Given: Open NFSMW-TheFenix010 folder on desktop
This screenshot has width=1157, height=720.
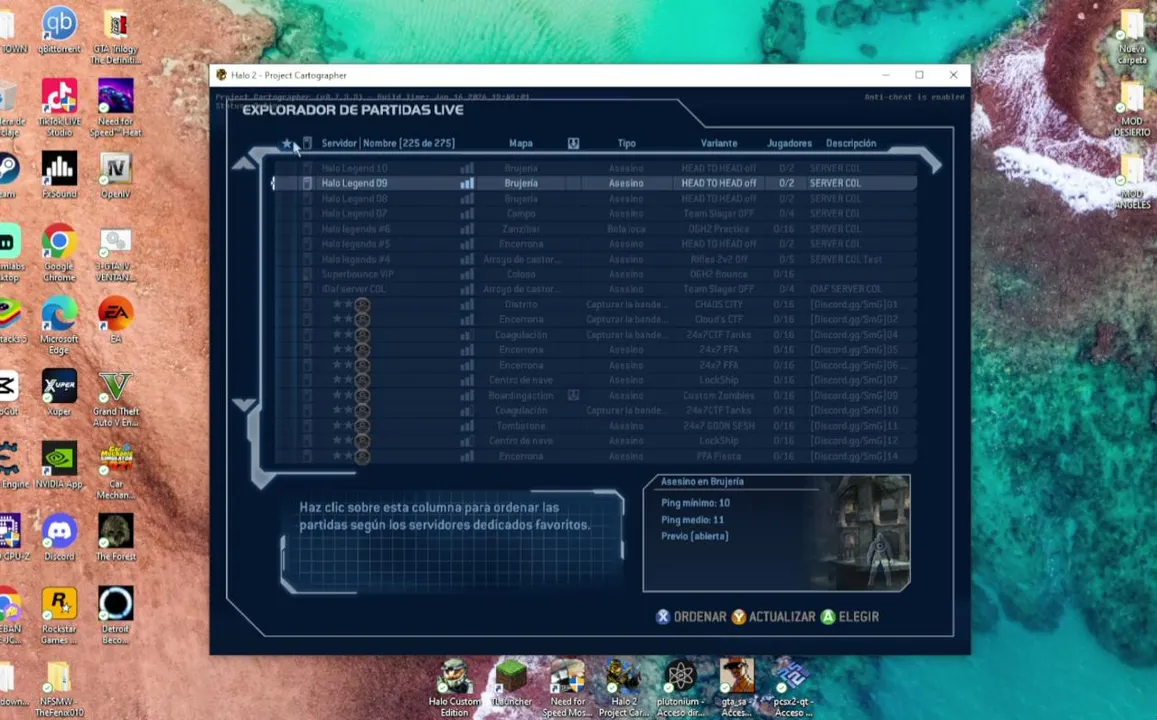Looking at the screenshot, I should pyautogui.click(x=59, y=689).
